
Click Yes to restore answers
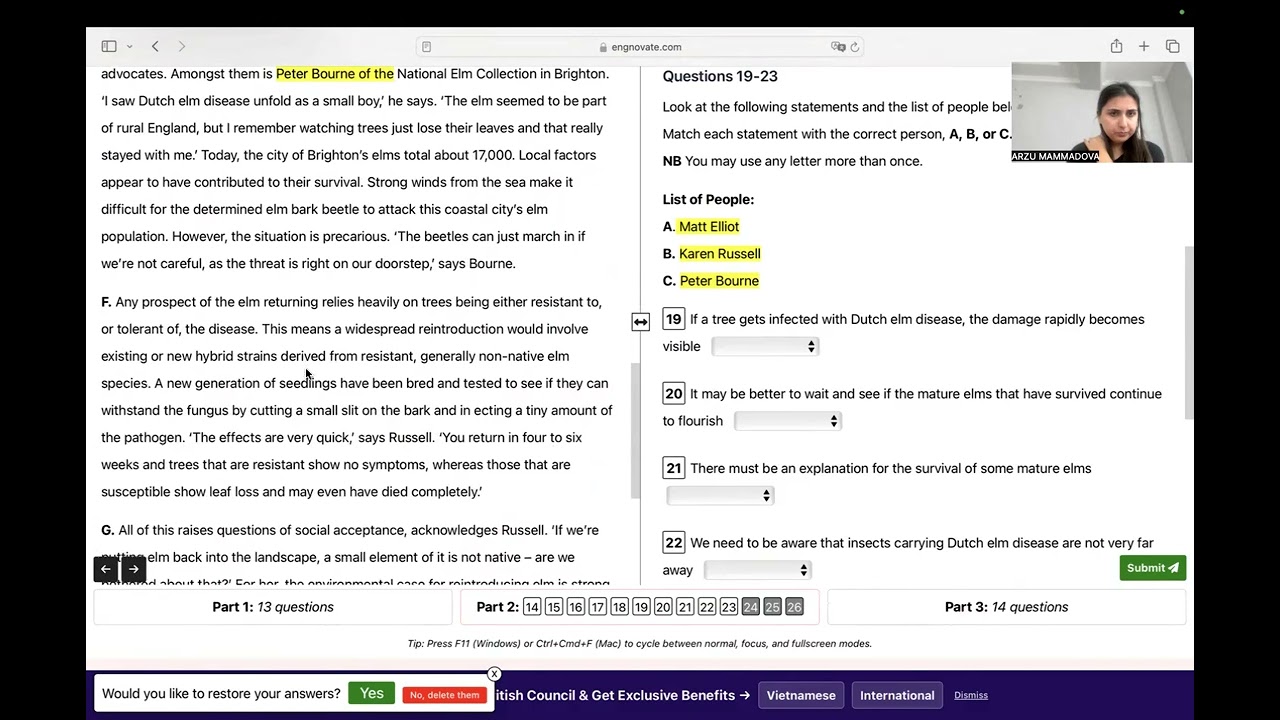pos(371,694)
